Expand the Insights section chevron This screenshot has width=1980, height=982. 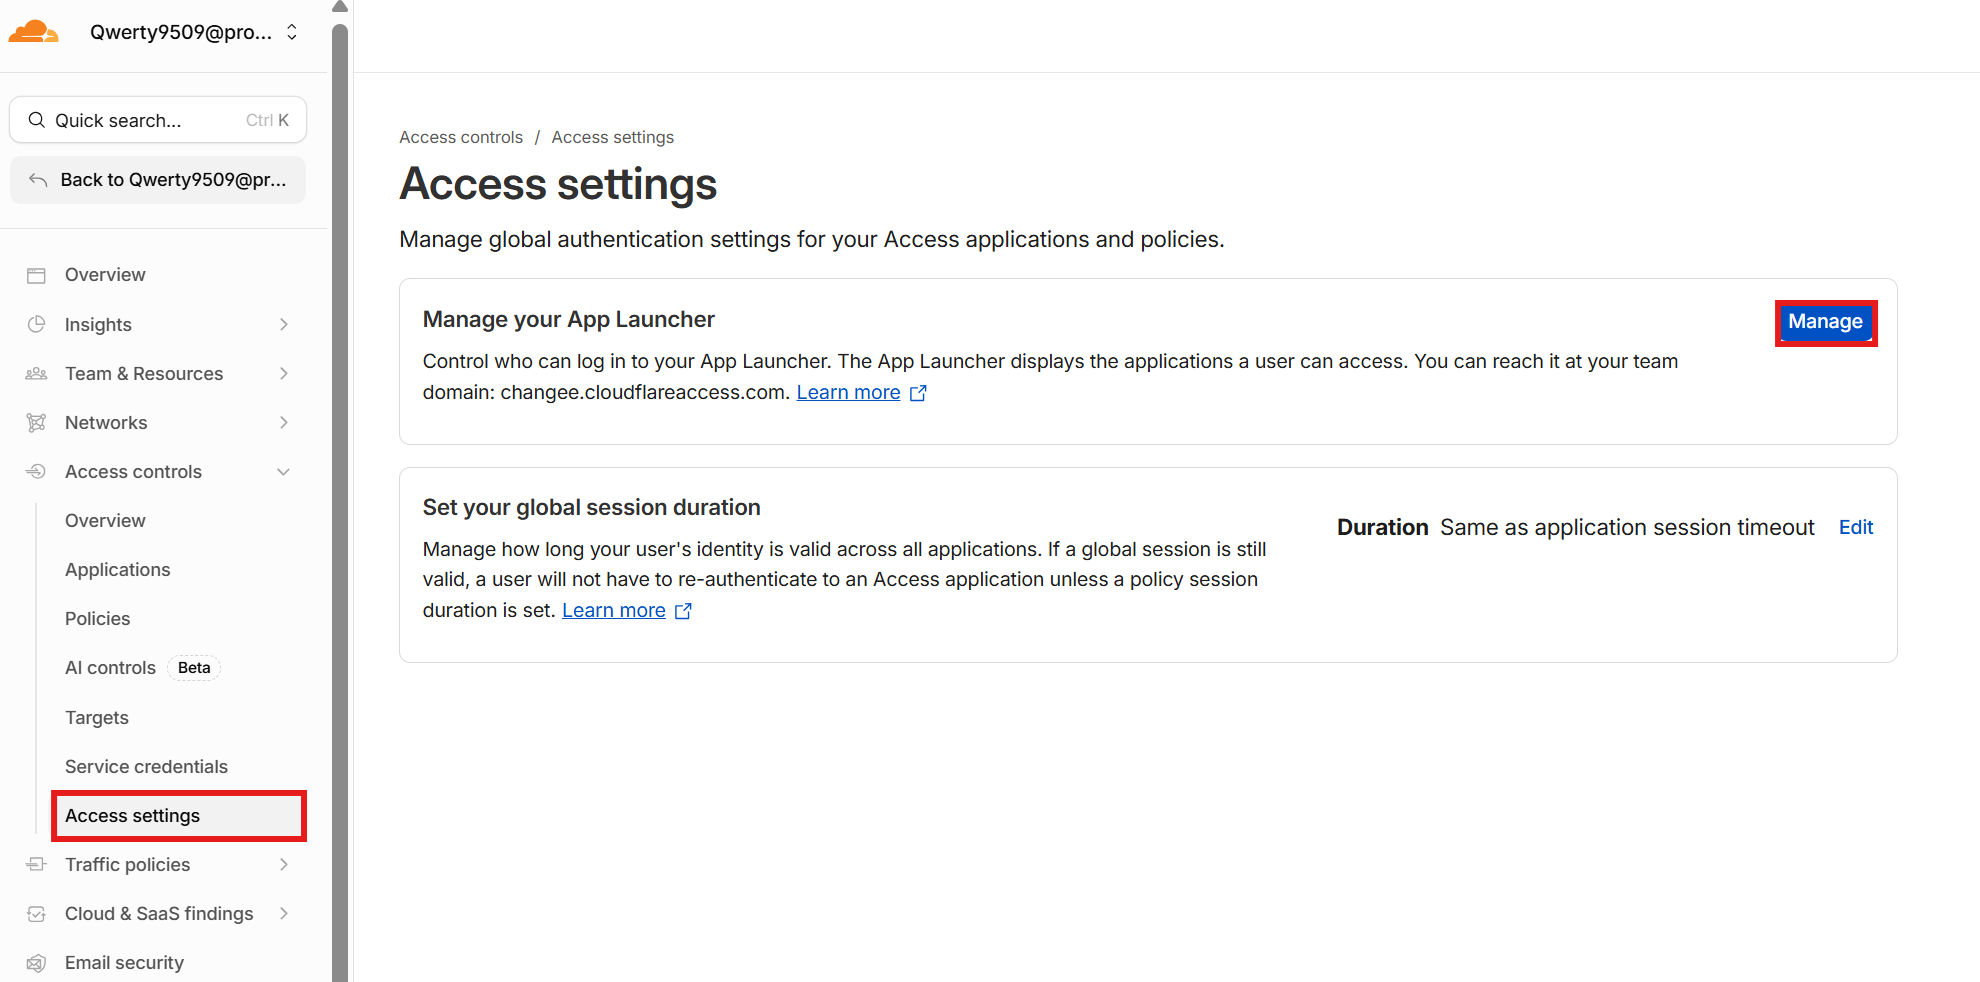point(284,324)
